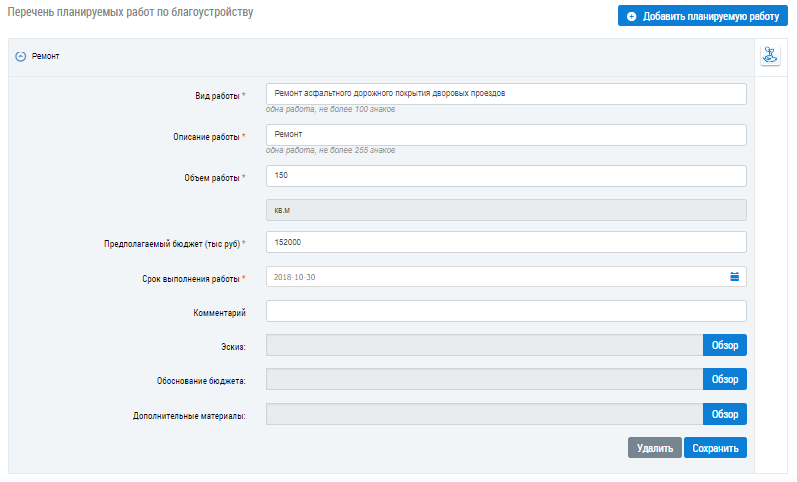797x482 pixels.
Task: Focus the empty Комментарий field
Action: coord(506,312)
